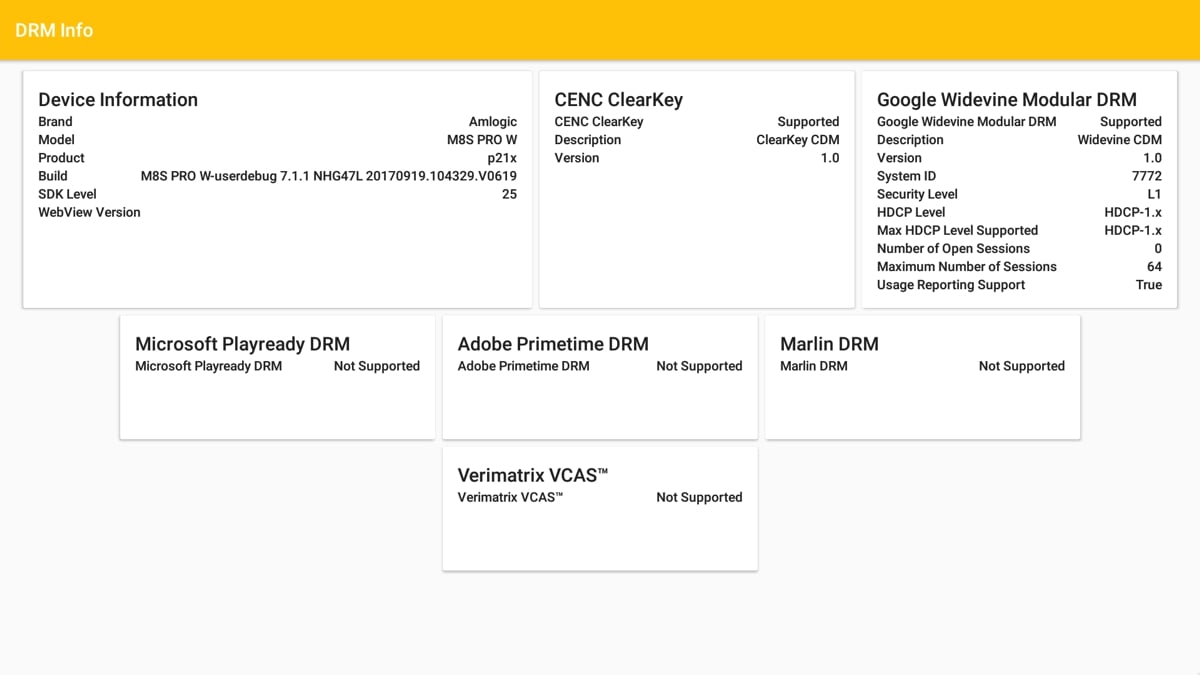This screenshot has width=1200, height=675.
Task: Click the Brand value Amlogic
Action: [x=493, y=122]
